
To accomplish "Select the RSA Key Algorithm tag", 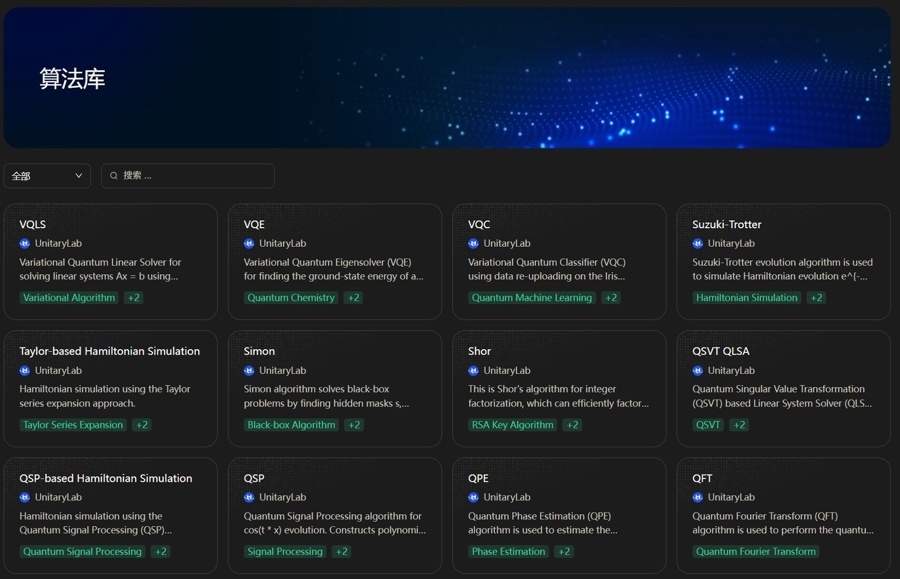I will (513, 425).
